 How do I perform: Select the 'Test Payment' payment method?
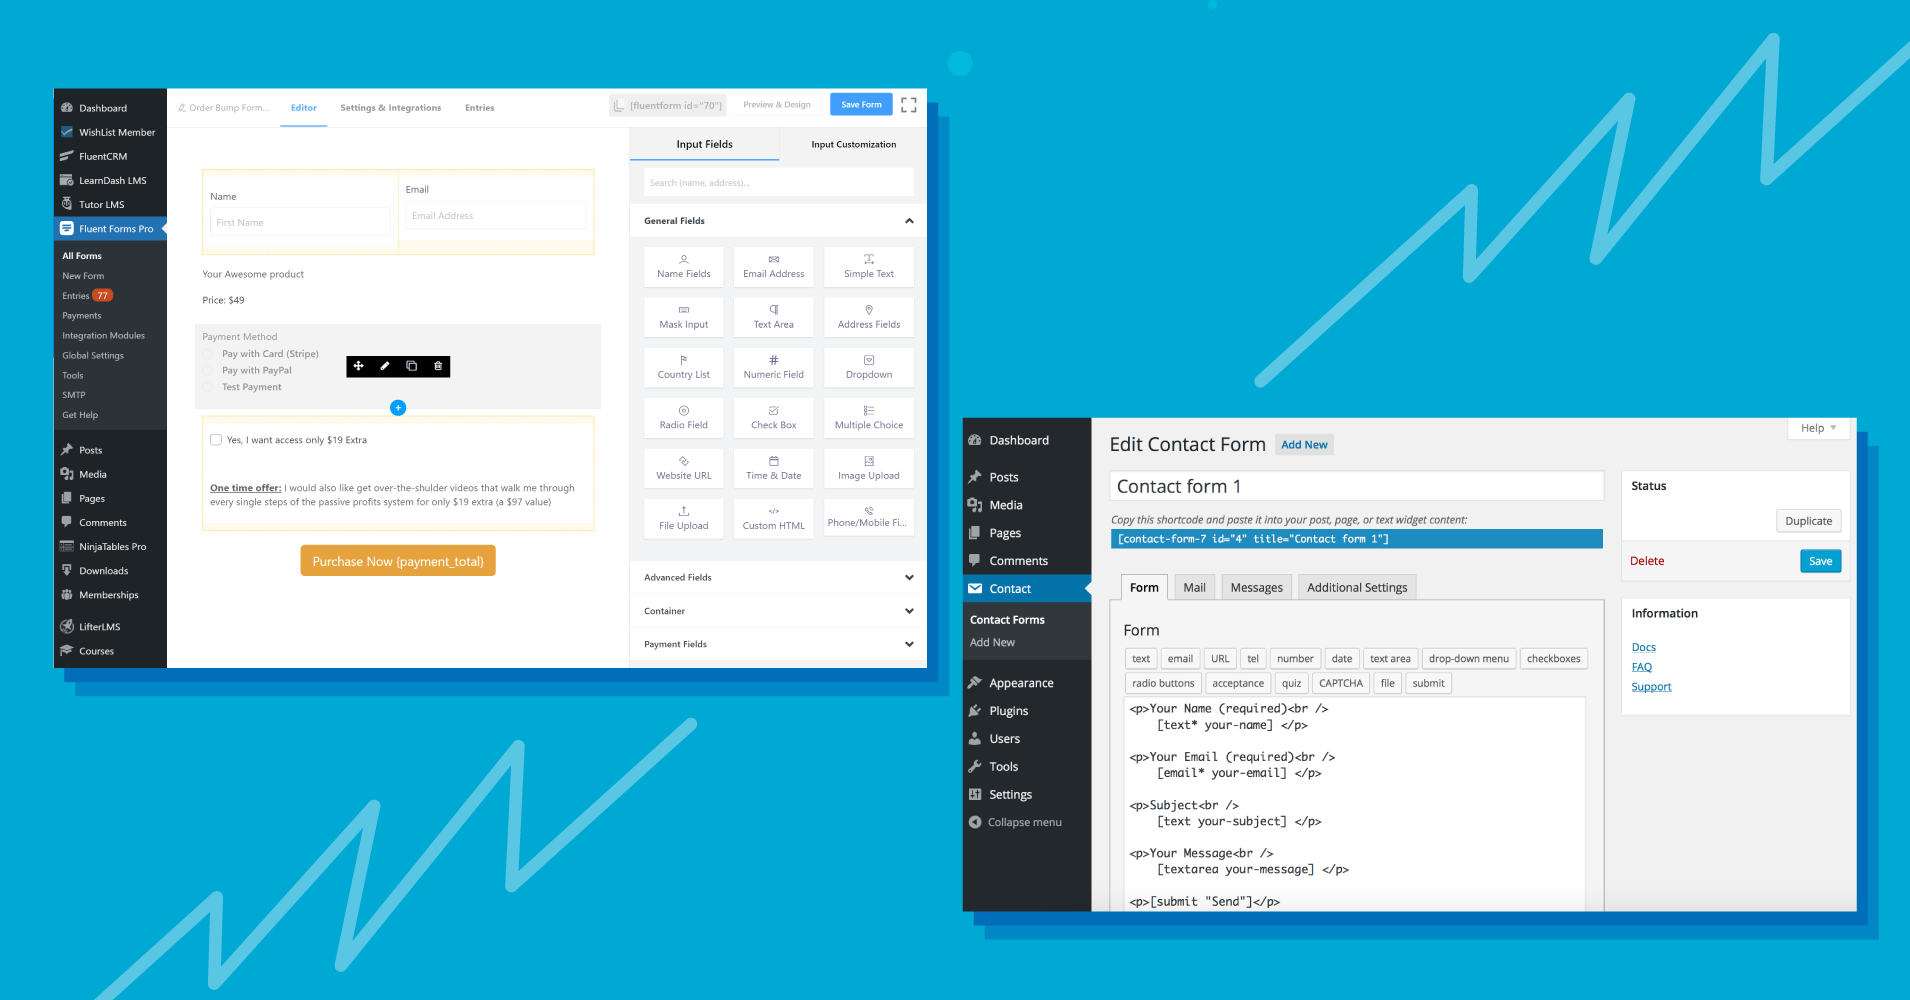point(207,387)
